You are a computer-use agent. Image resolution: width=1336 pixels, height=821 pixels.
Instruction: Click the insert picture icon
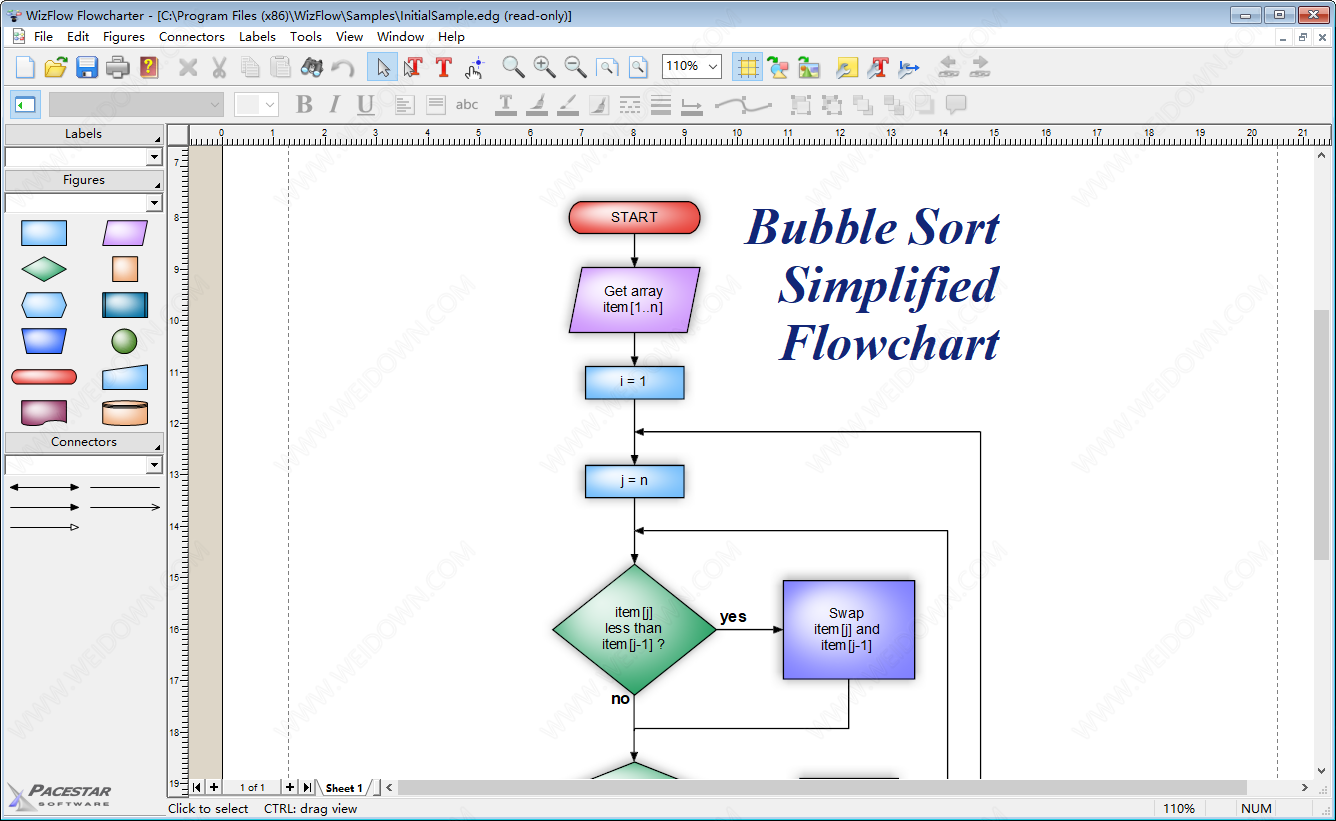(x=809, y=67)
